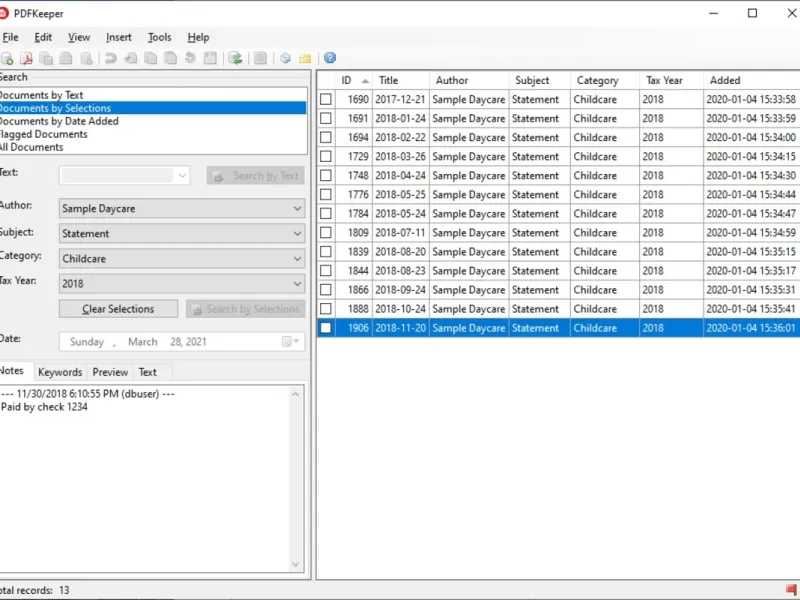Sort the list by Title column header
Image resolution: width=800 pixels, height=600 pixels.
388,80
